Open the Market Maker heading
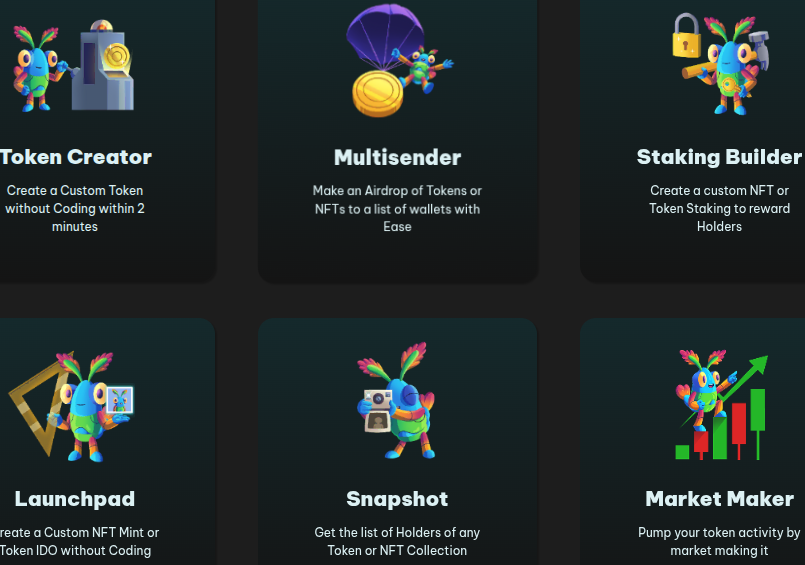Image resolution: width=805 pixels, height=565 pixels. coord(719,499)
